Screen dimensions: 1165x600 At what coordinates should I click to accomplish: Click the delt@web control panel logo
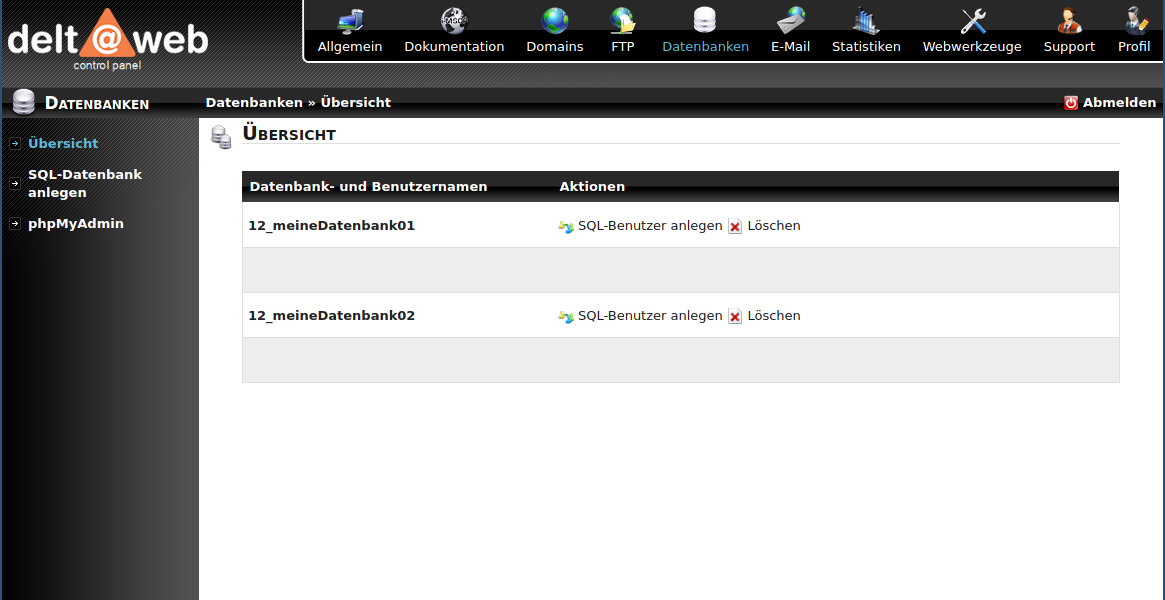coord(108,40)
